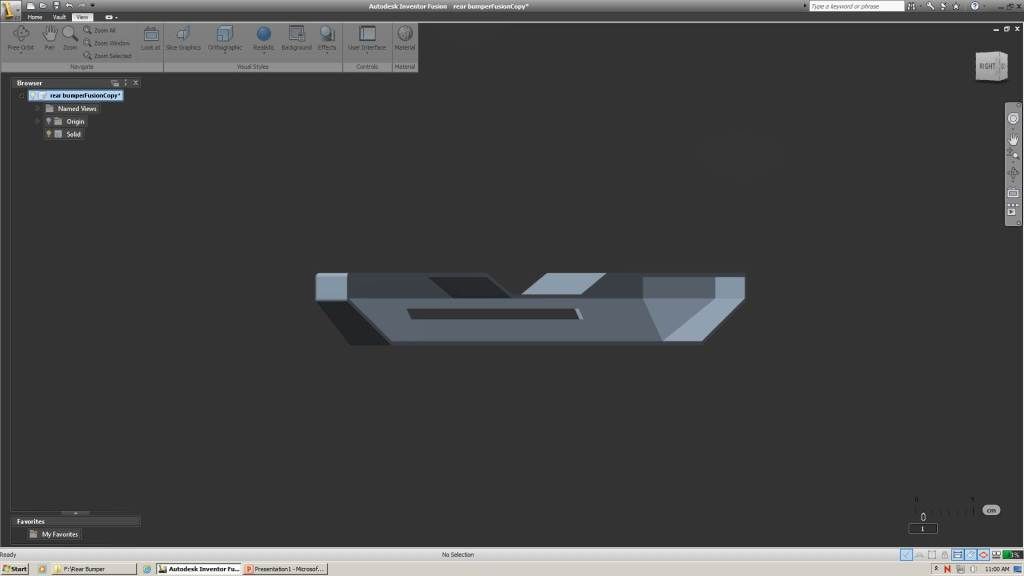Click Zoom Selected in Navigate panel
The width and height of the screenshot is (1024, 576).
coord(108,56)
